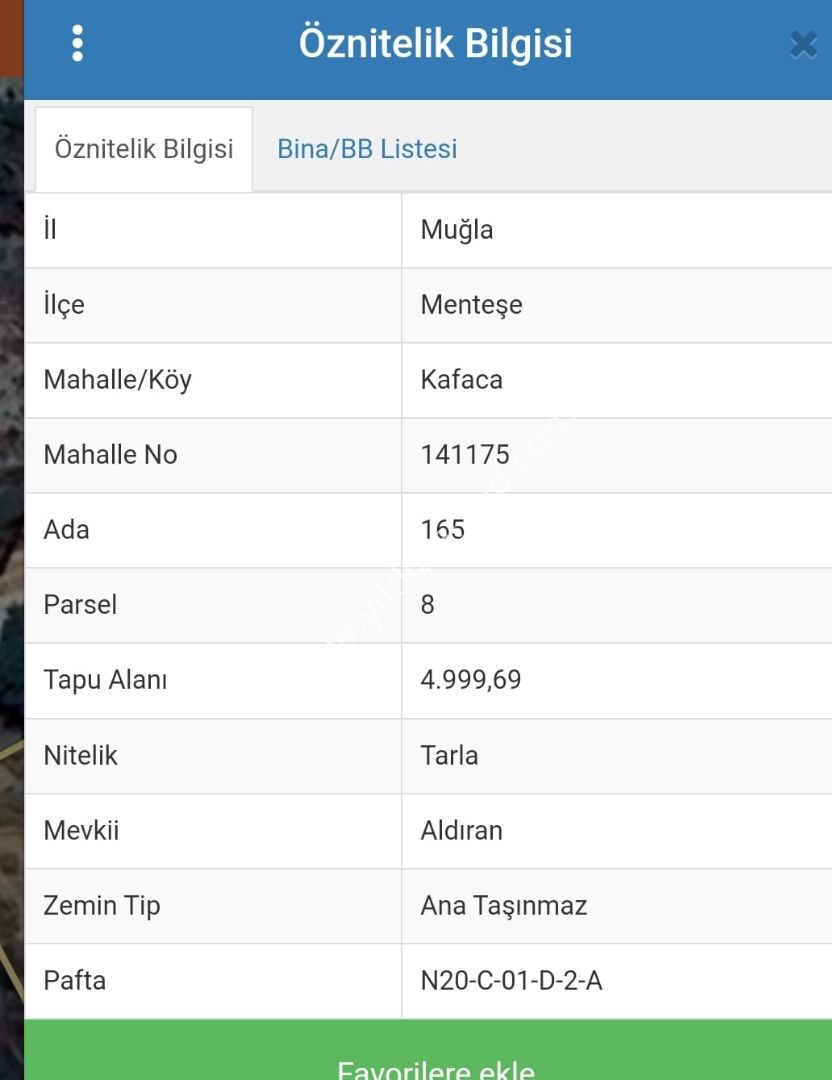832x1080 pixels.
Task: Select the Öznitelik Bilgisi tab
Action: click(144, 149)
